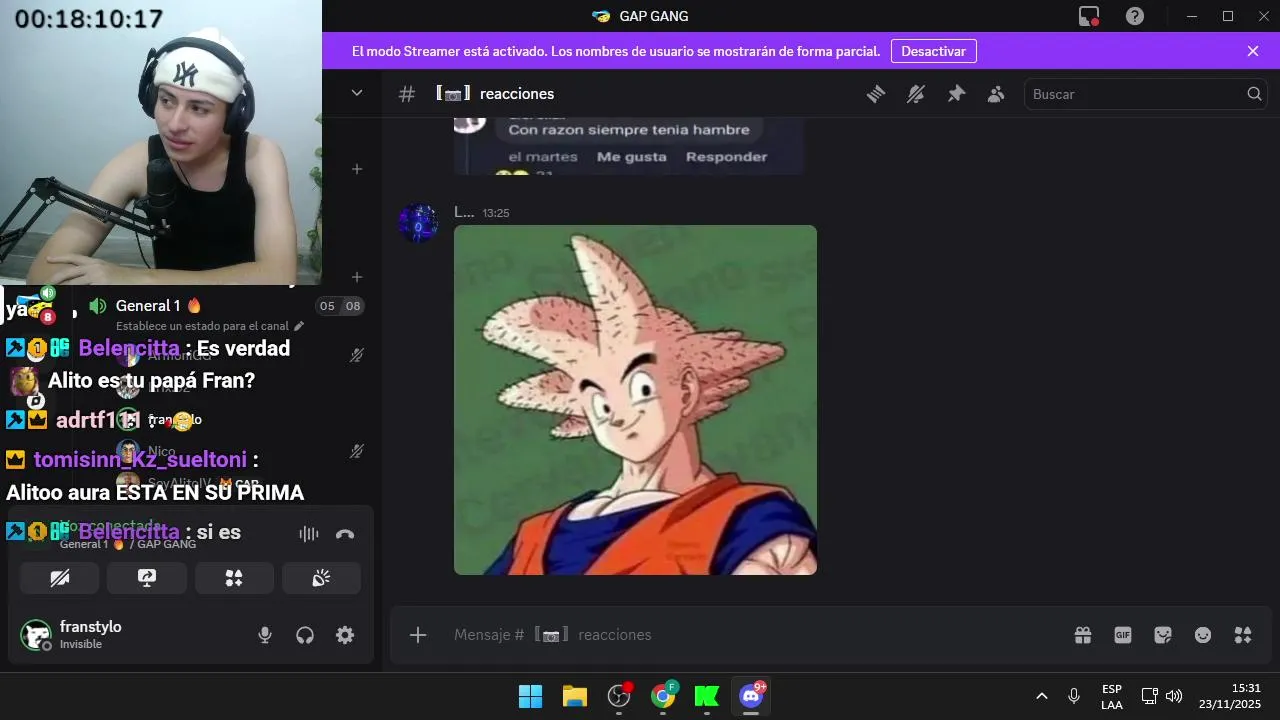This screenshot has height=720, width=1280.
Task: Open pinned messages pin icon
Action: tap(956, 94)
